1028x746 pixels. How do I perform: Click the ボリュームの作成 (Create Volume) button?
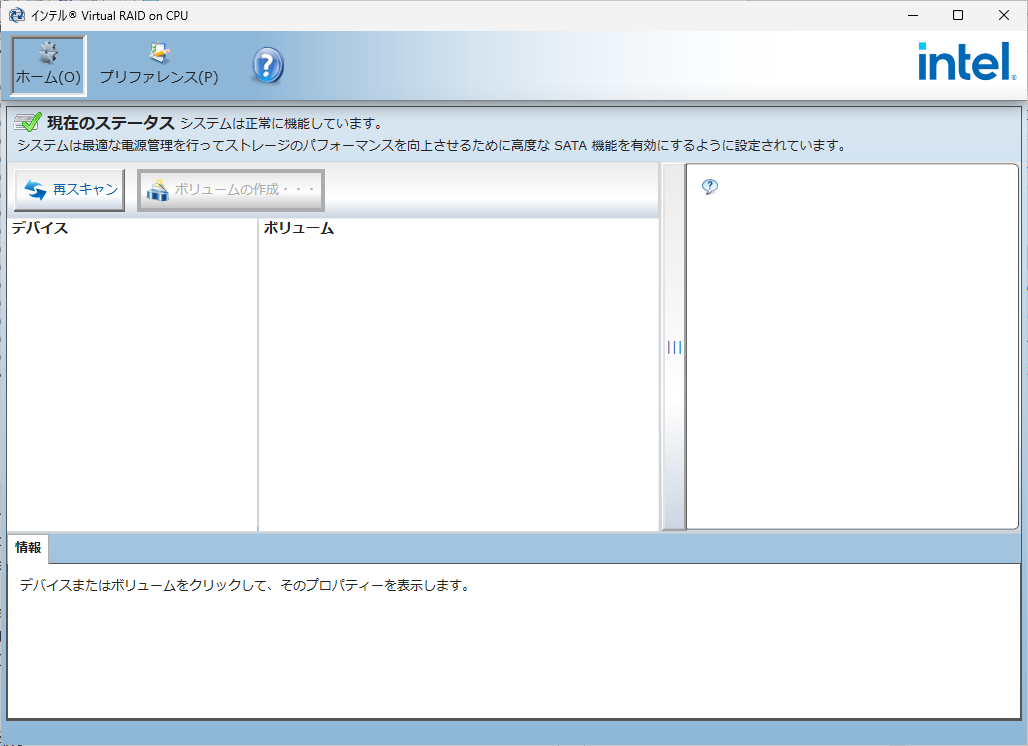click(231, 190)
